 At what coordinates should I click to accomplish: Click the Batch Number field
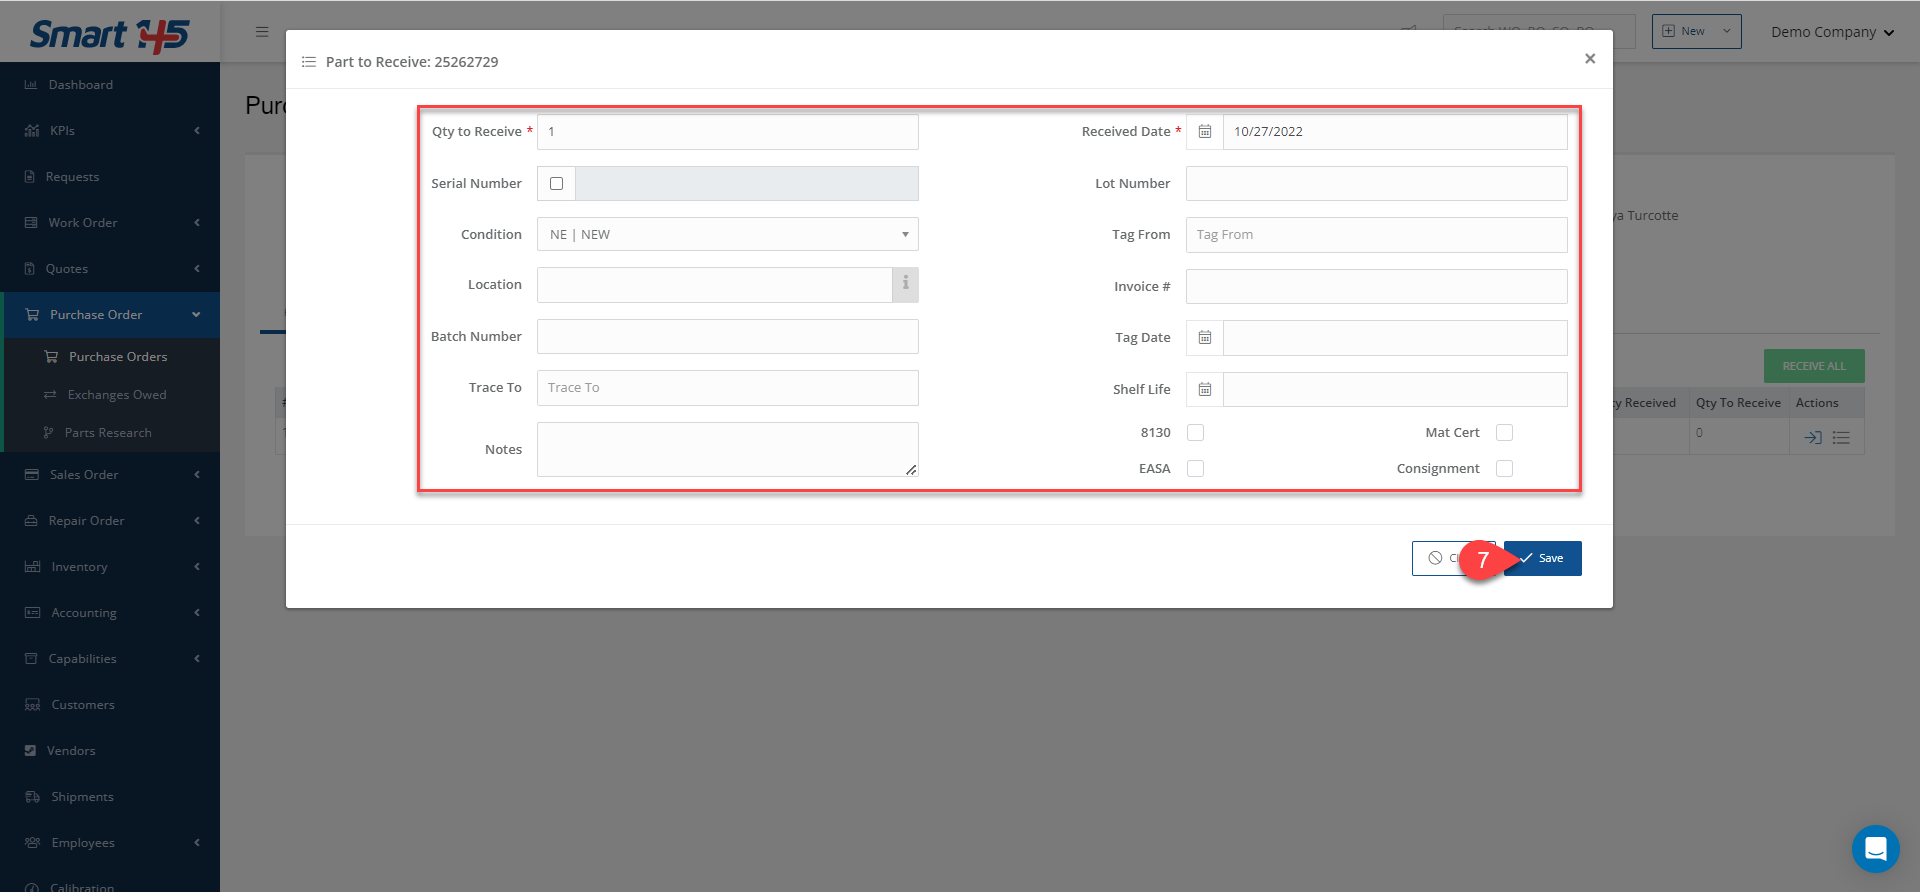click(x=728, y=337)
